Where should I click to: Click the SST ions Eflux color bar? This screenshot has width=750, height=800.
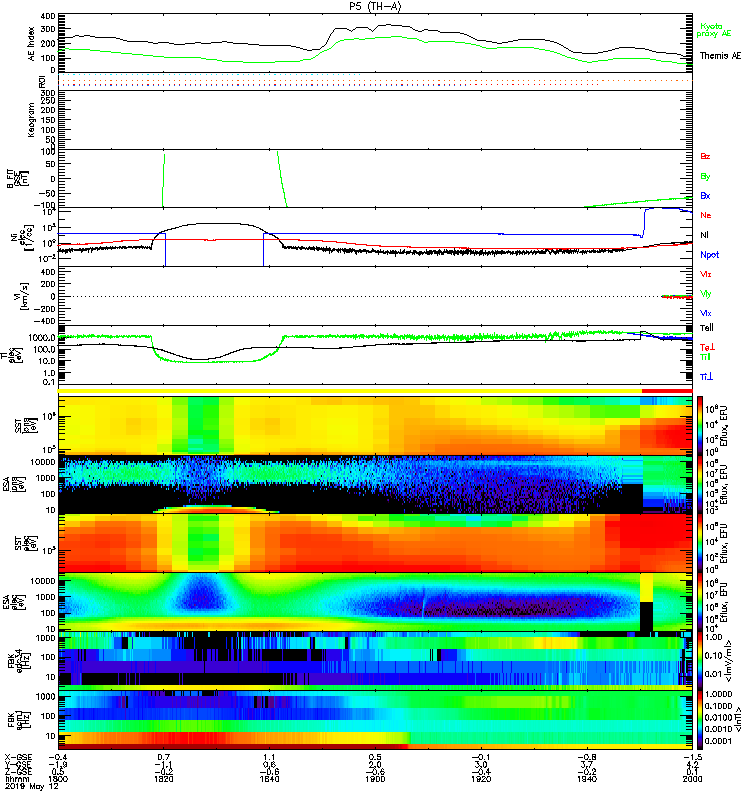coord(699,425)
